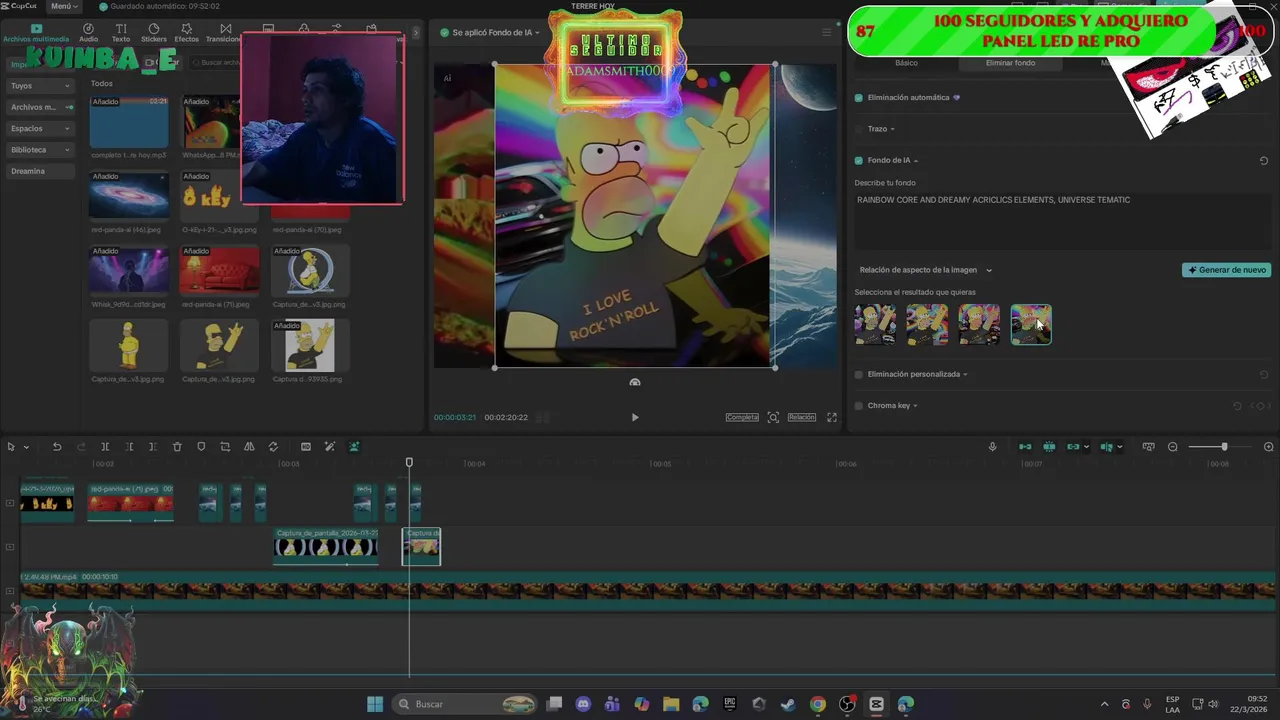Click the Rotate clip icon
The image size is (1280, 720).
pos(273,447)
